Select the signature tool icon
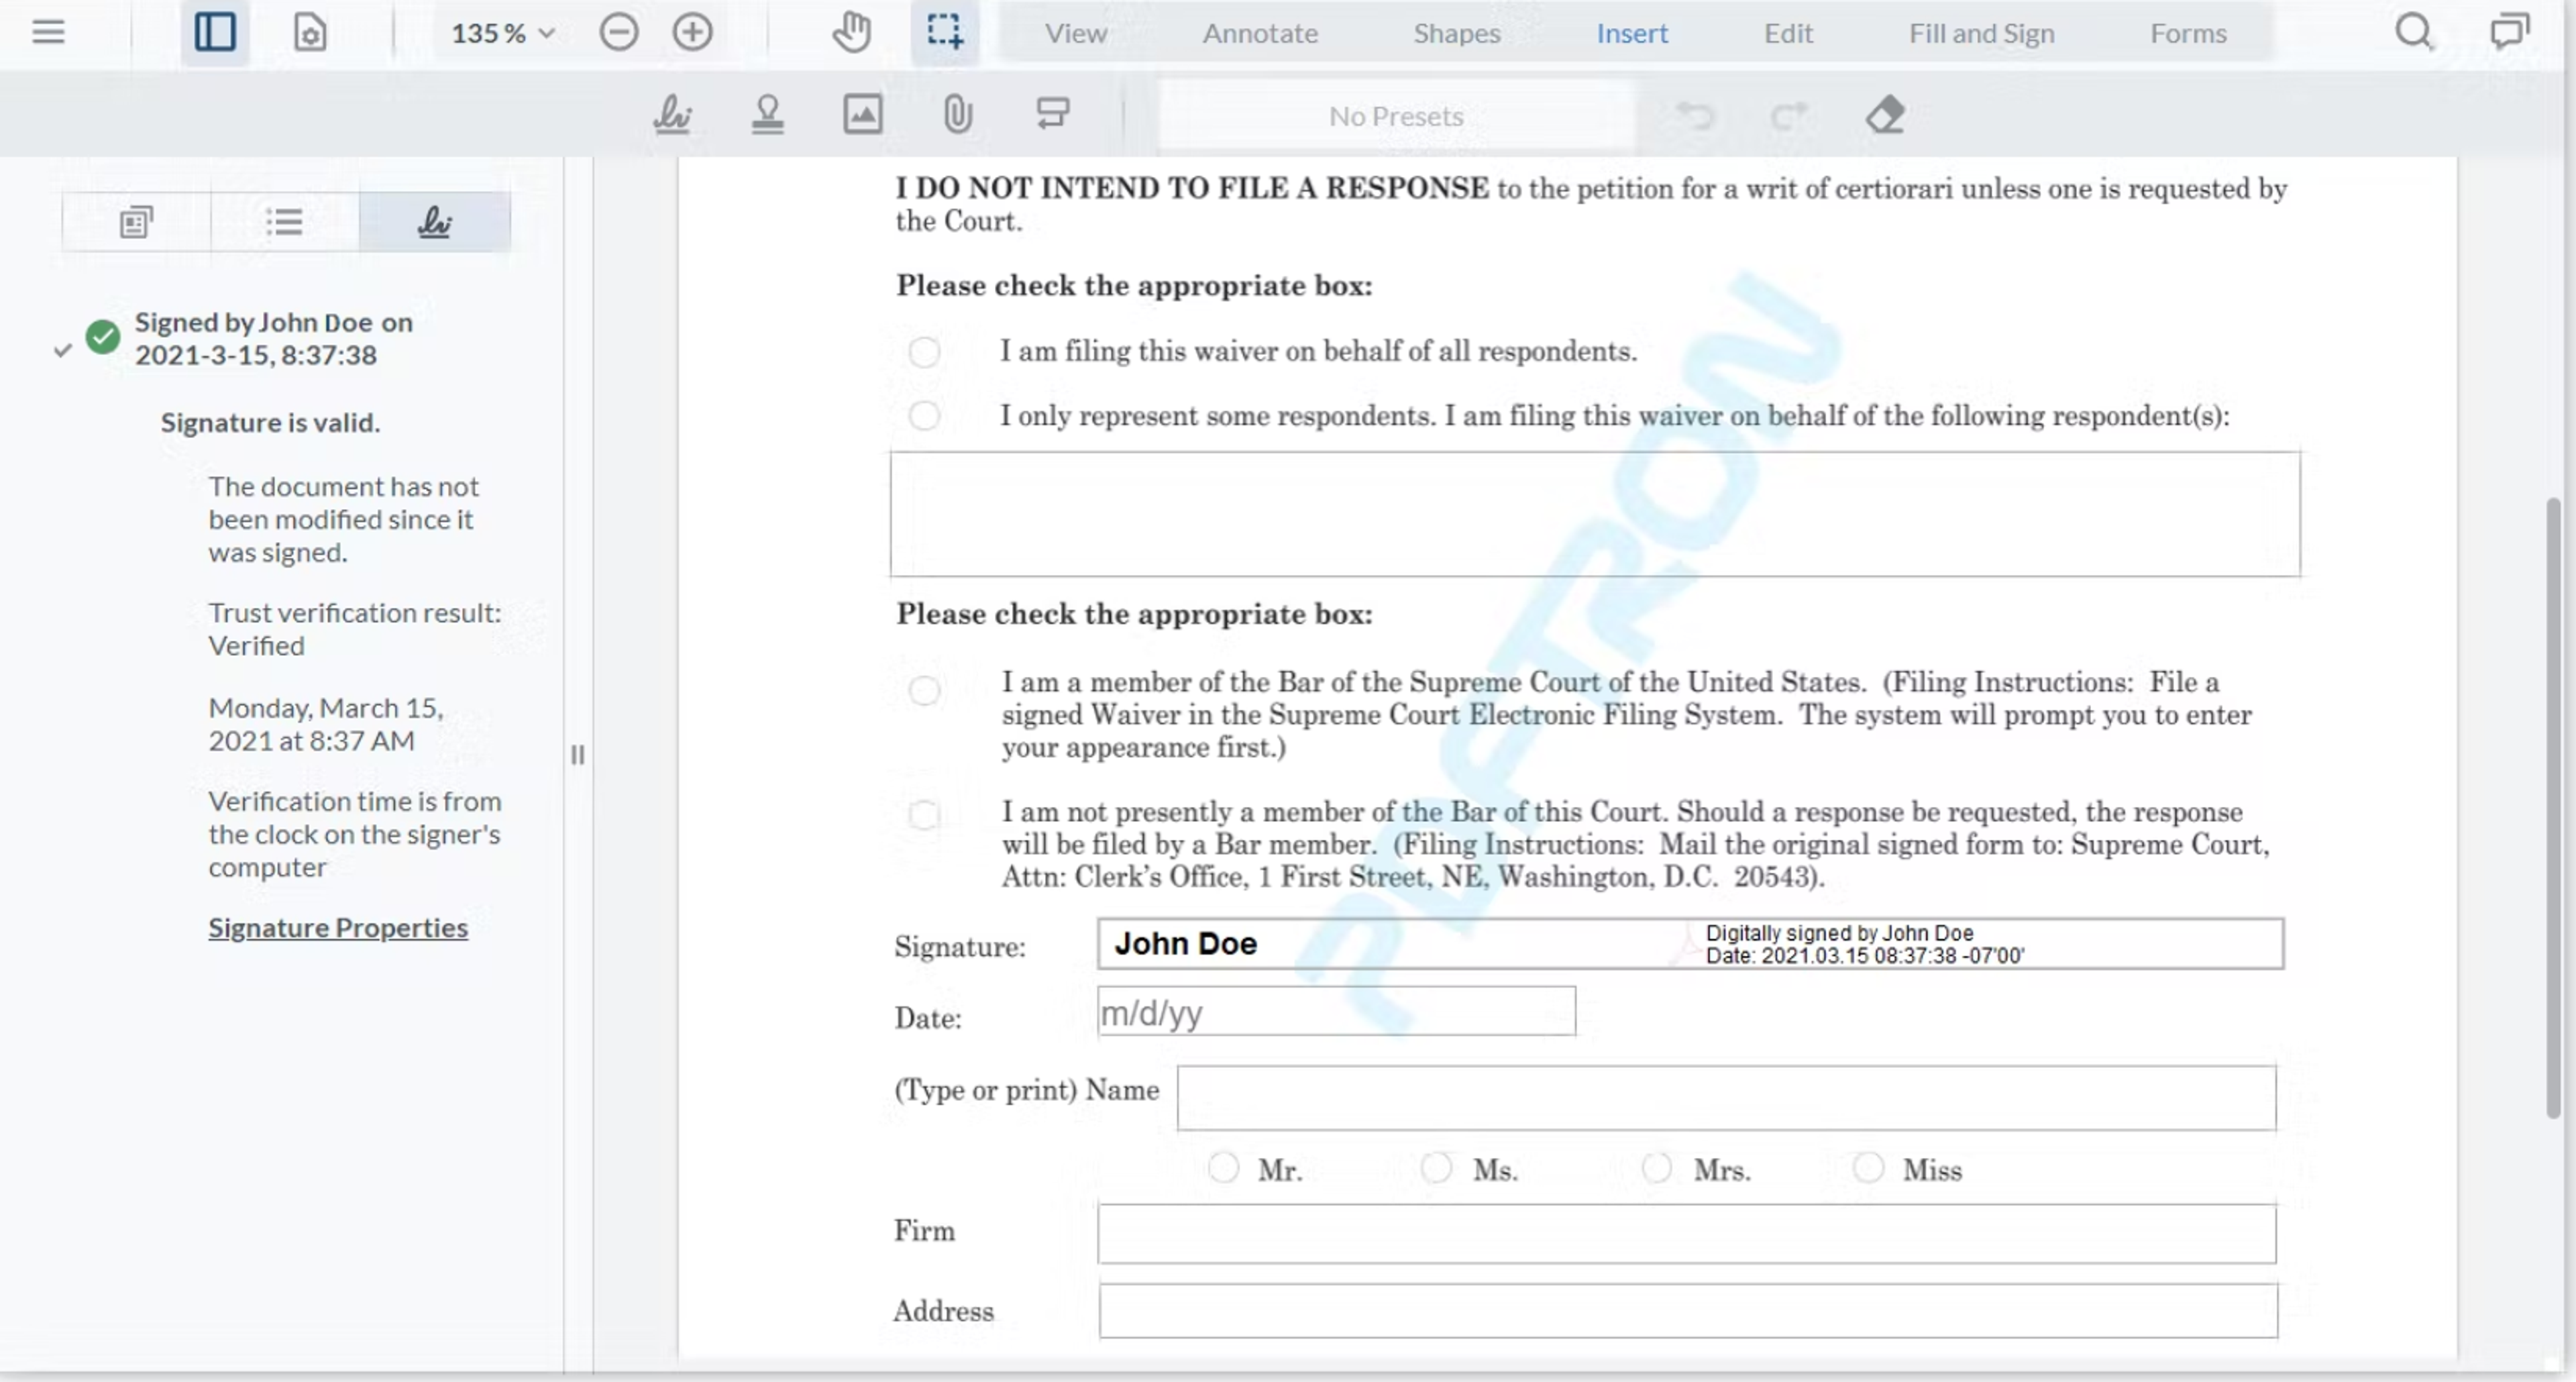This screenshot has height=1382, width=2576. click(672, 114)
